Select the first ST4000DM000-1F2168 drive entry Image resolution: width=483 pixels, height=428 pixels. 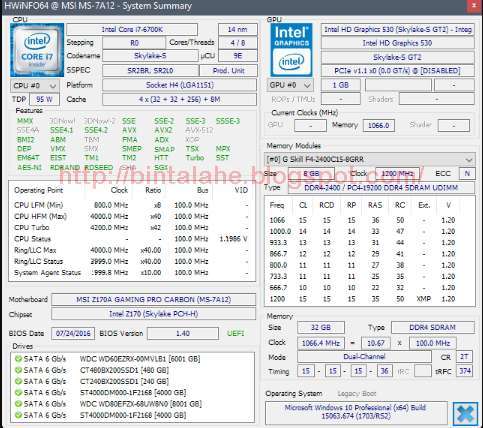coord(133,393)
